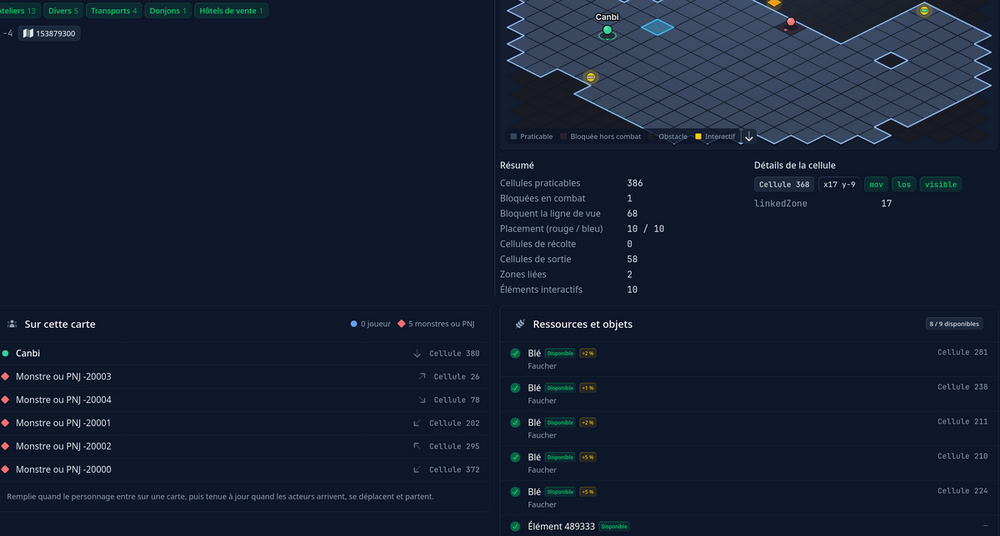Click the 'Cellules de sortie' value 58
Screen dimensions: 1000x536
coord(632,259)
